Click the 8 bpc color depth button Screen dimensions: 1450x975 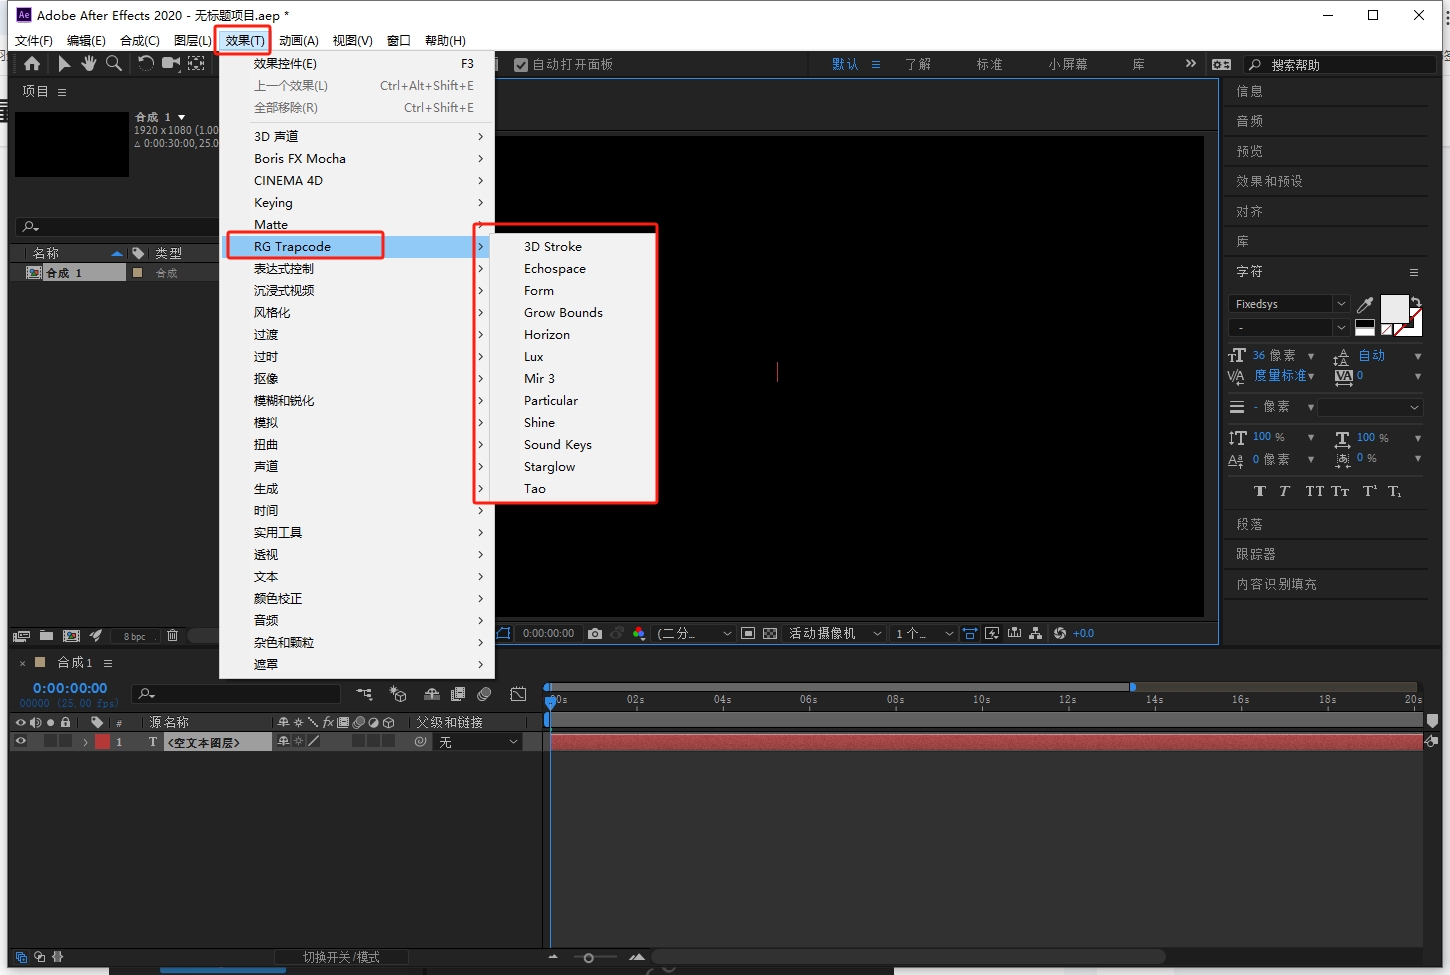pyautogui.click(x=135, y=636)
